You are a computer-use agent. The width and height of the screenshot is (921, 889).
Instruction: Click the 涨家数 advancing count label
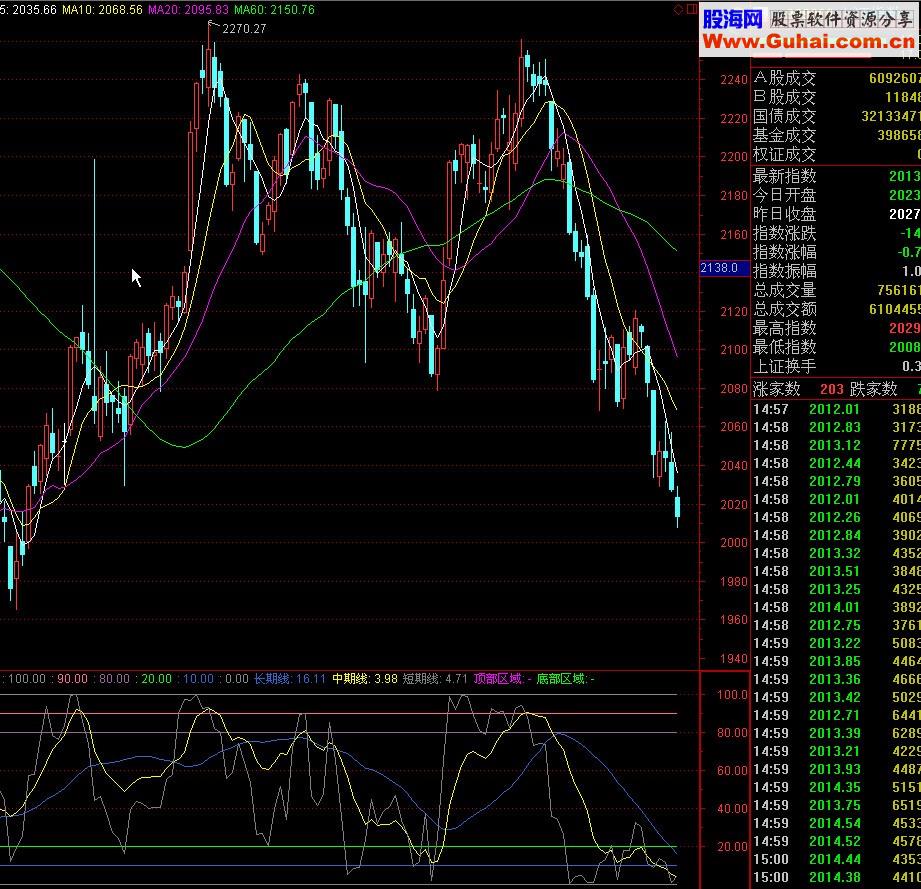[x=777, y=389]
